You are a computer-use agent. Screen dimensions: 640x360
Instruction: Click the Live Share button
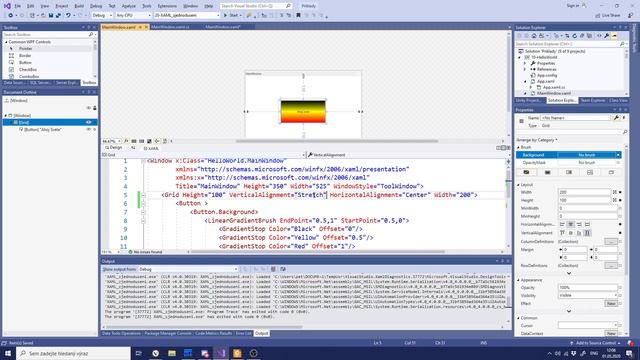pyautogui.click(x=608, y=15)
